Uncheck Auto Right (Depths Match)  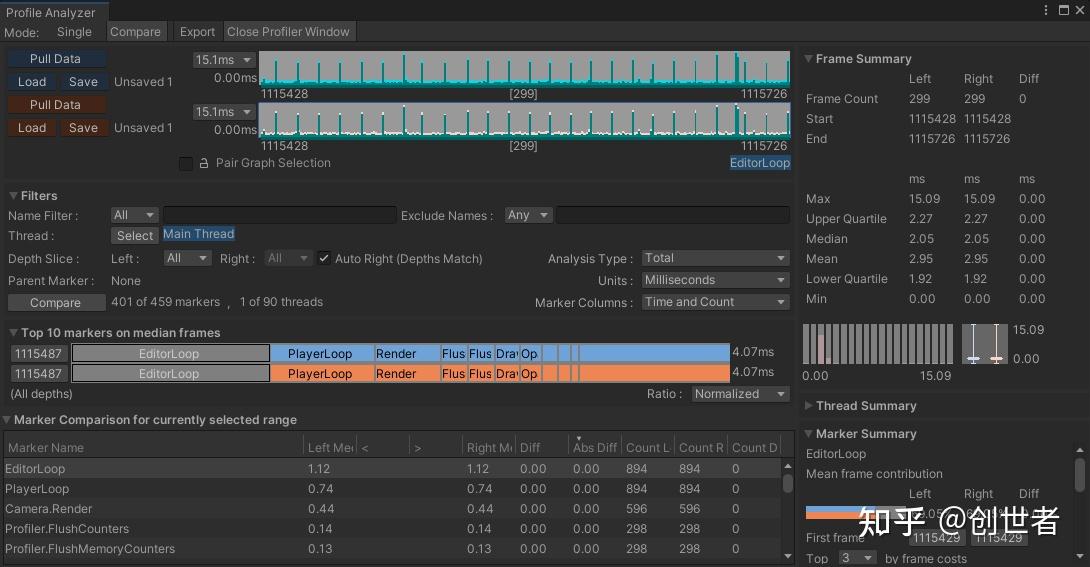click(x=324, y=258)
